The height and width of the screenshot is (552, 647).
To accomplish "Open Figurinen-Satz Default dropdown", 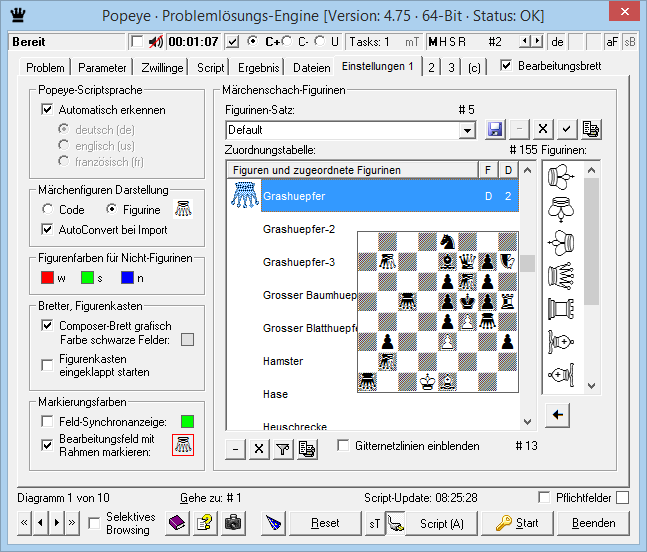I will [x=467, y=130].
